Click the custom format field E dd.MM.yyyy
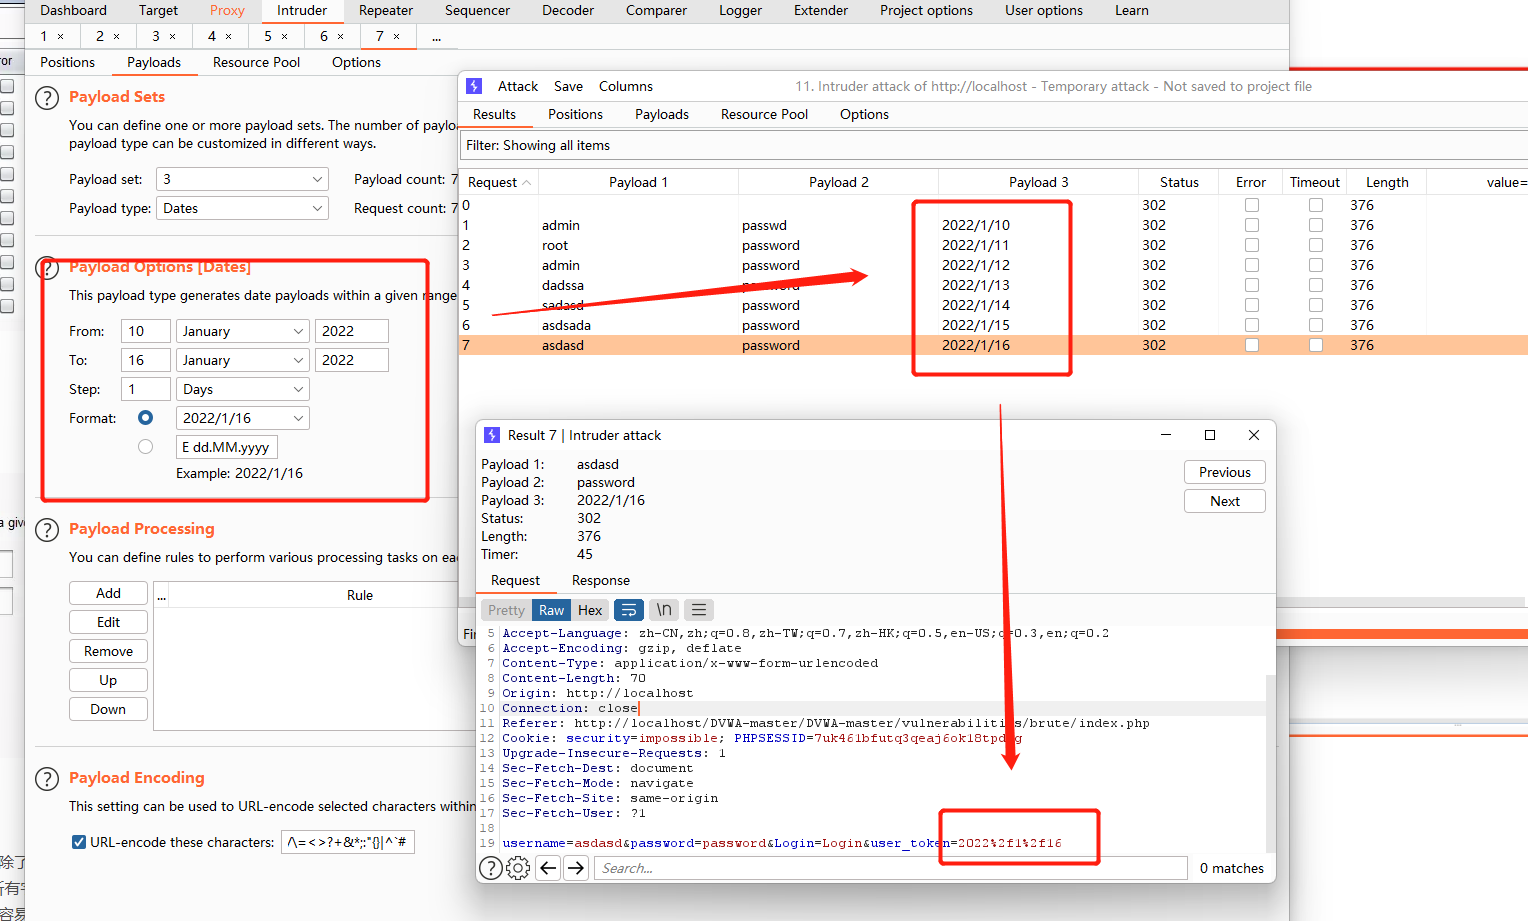Screen dimensions: 1528x921 (227, 447)
